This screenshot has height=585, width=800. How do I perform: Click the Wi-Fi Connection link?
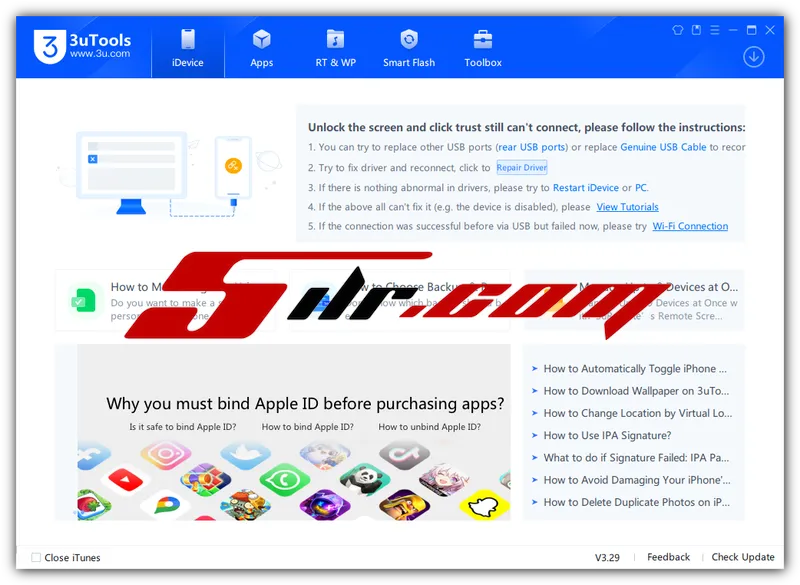coord(690,226)
